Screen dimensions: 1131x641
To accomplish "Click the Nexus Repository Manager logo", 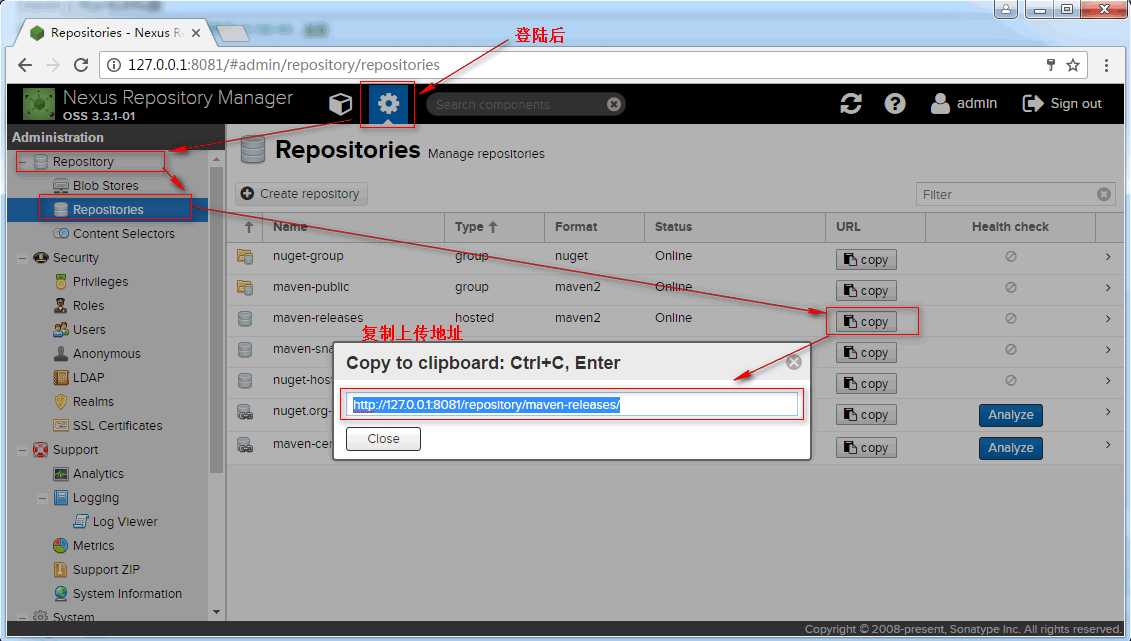I will [39, 105].
